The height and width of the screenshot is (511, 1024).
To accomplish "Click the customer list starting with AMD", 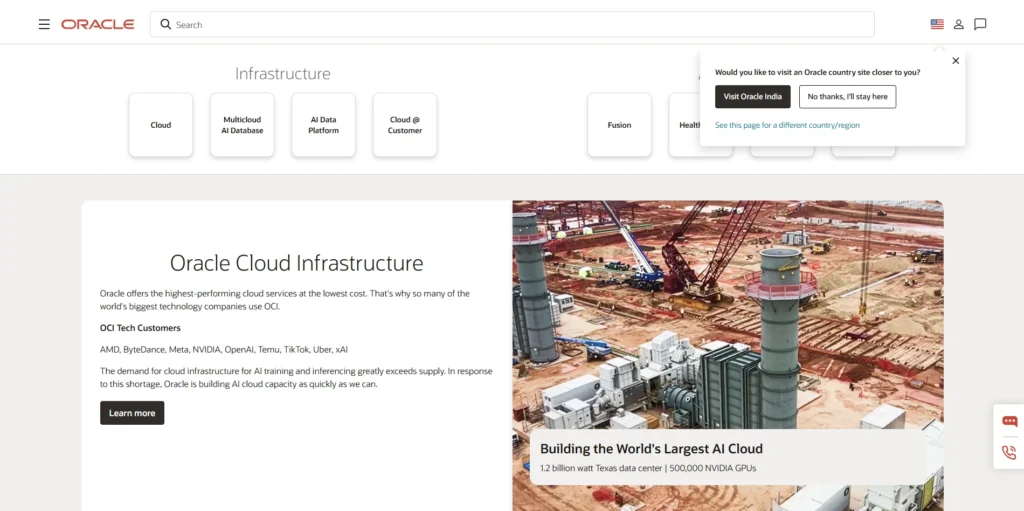I will click(224, 350).
